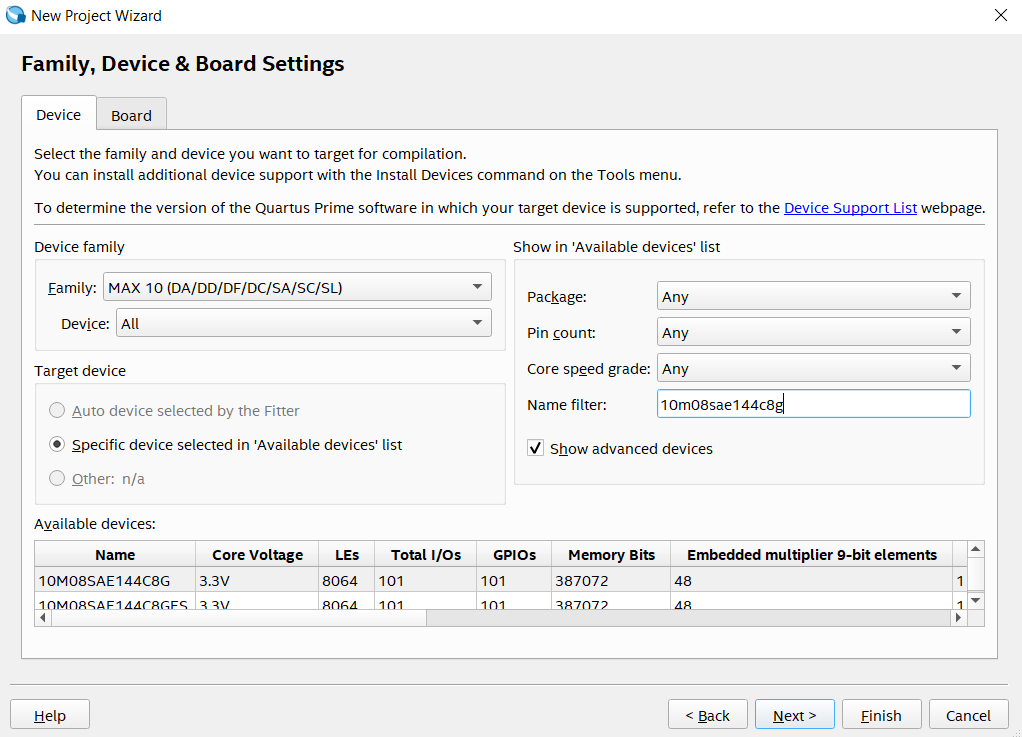Click into the Name filter field
The width and height of the screenshot is (1022, 737).
[813, 404]
